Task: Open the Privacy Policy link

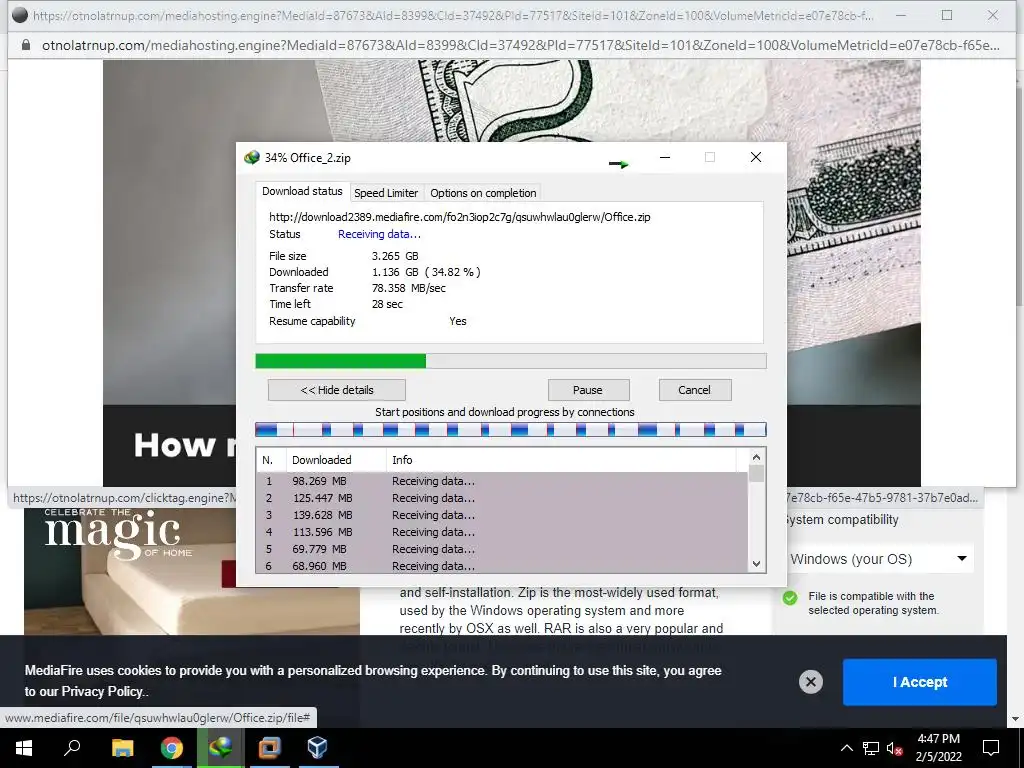Action: [101, 691]
